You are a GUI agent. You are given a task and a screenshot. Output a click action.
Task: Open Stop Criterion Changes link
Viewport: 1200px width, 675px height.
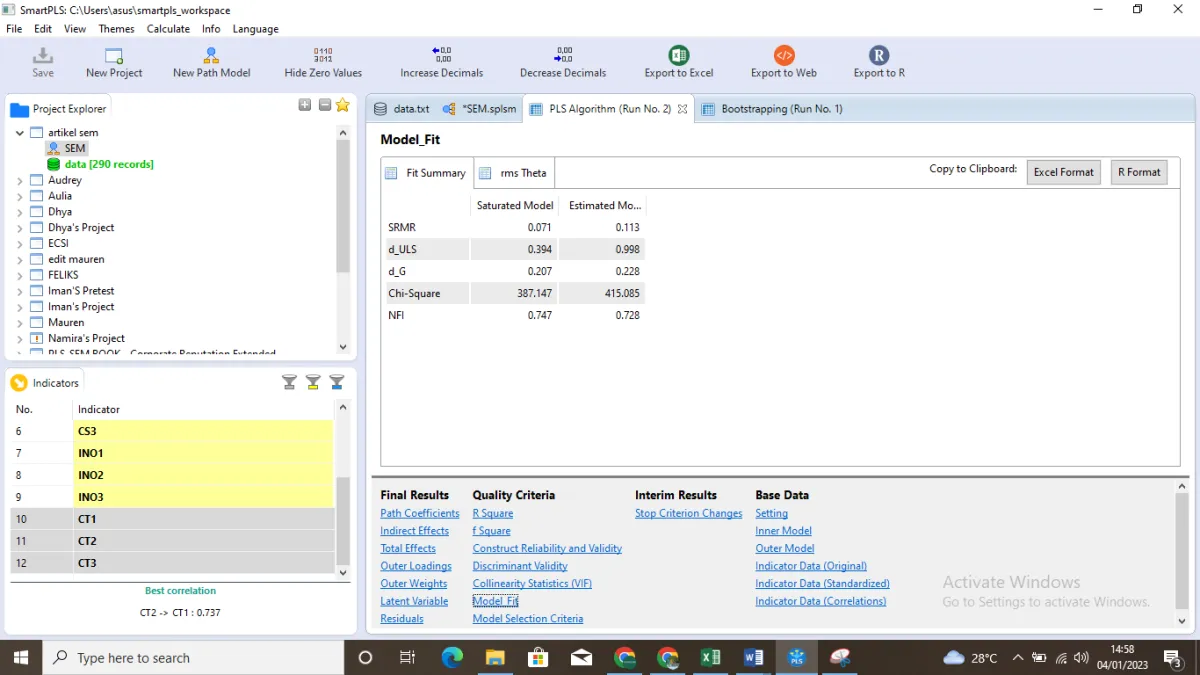(x=689, y=513)
